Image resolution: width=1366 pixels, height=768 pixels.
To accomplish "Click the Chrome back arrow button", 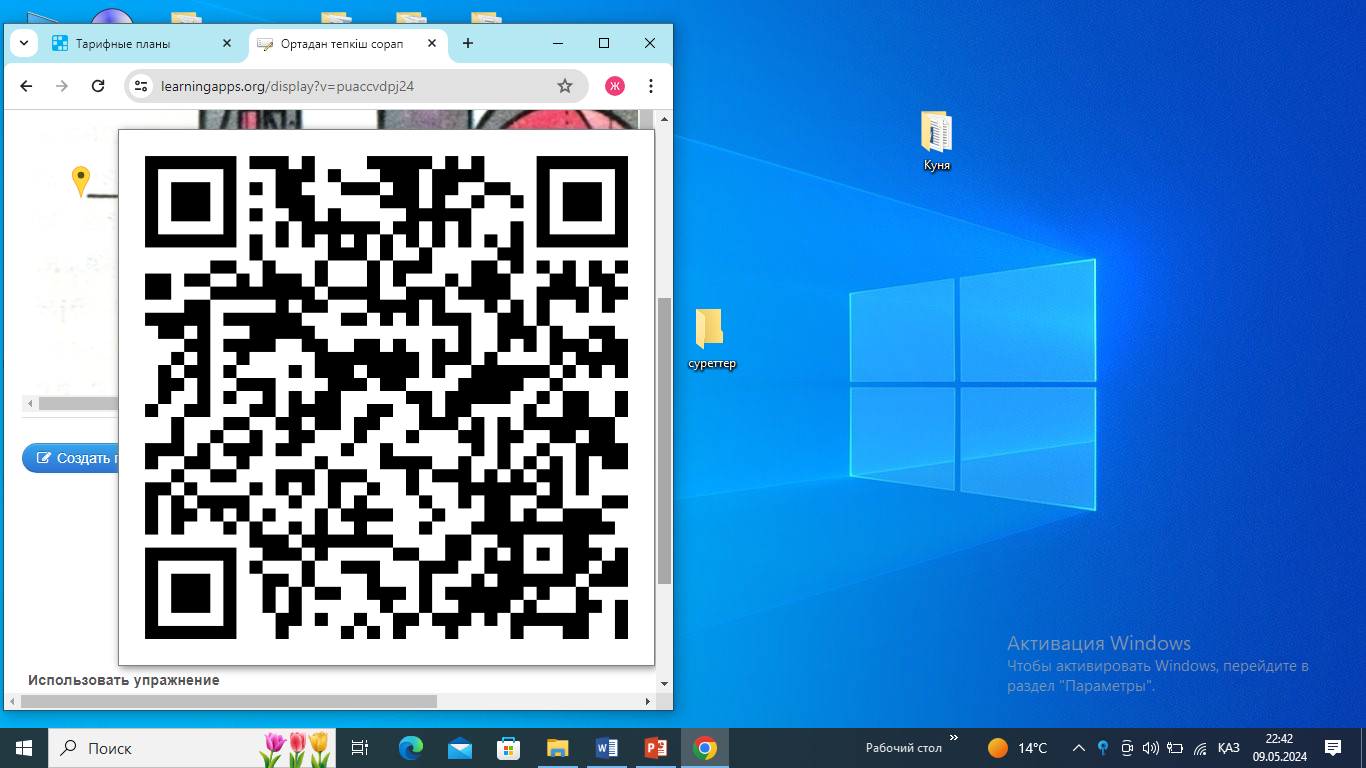I will pyautogui.click(x=26, y=86).
